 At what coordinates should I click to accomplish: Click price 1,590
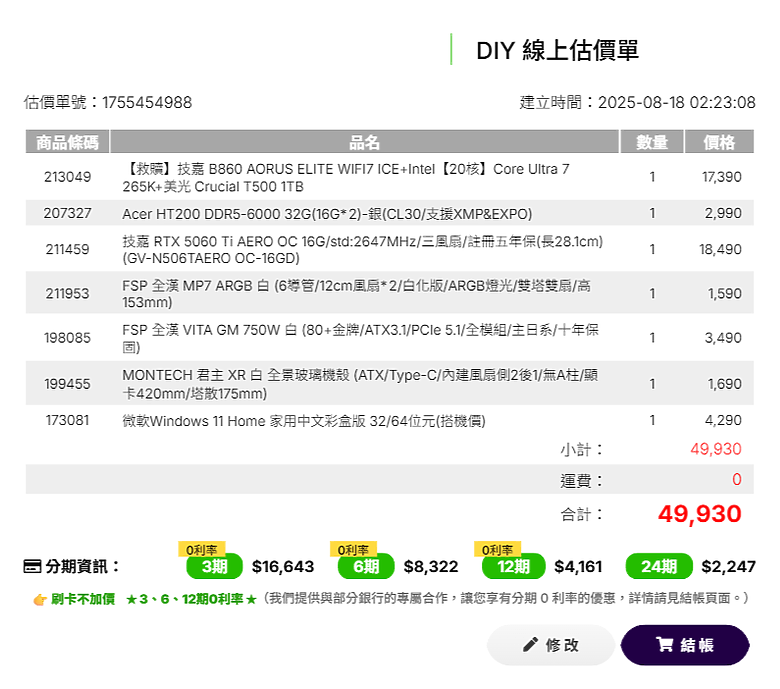coord(725,294)
